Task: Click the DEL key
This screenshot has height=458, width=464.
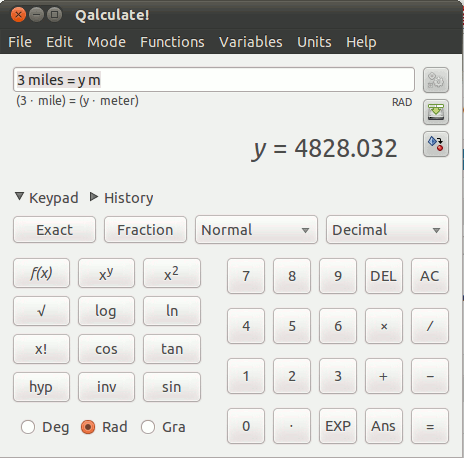Action: point(384,276)
